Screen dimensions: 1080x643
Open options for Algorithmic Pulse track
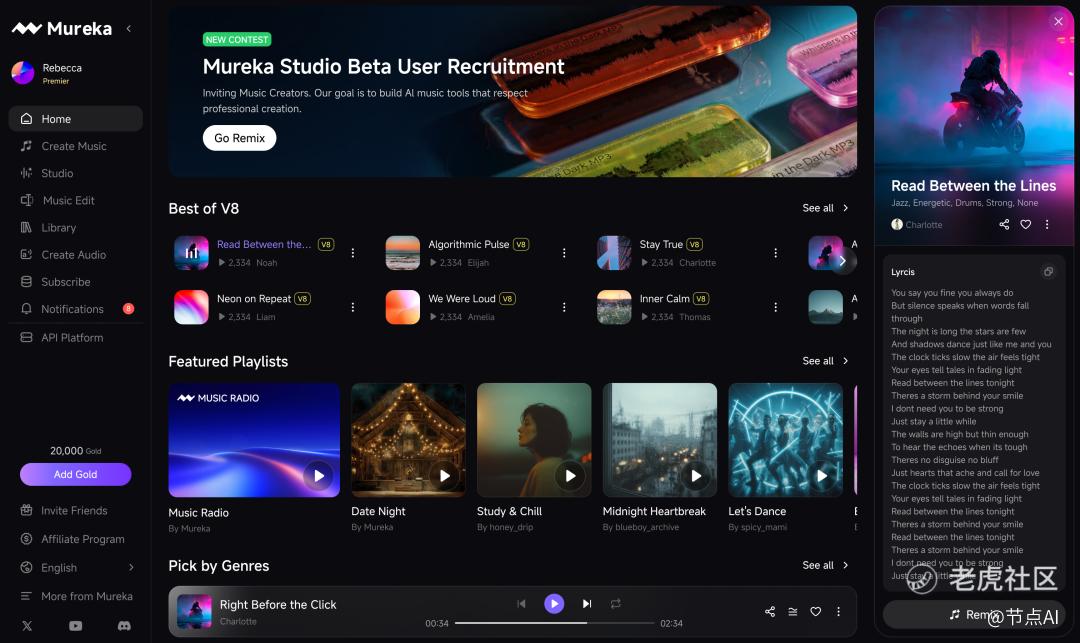pos(564,253)
